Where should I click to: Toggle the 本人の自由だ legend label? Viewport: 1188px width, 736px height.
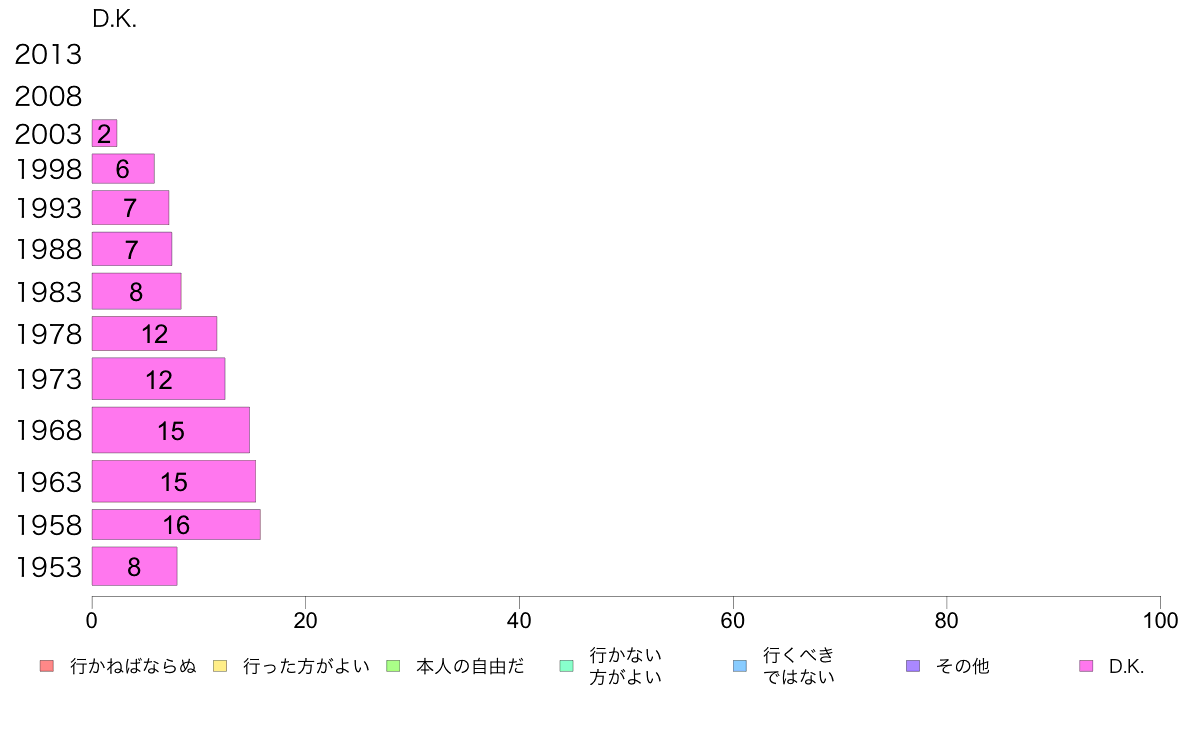pos(470,666)
